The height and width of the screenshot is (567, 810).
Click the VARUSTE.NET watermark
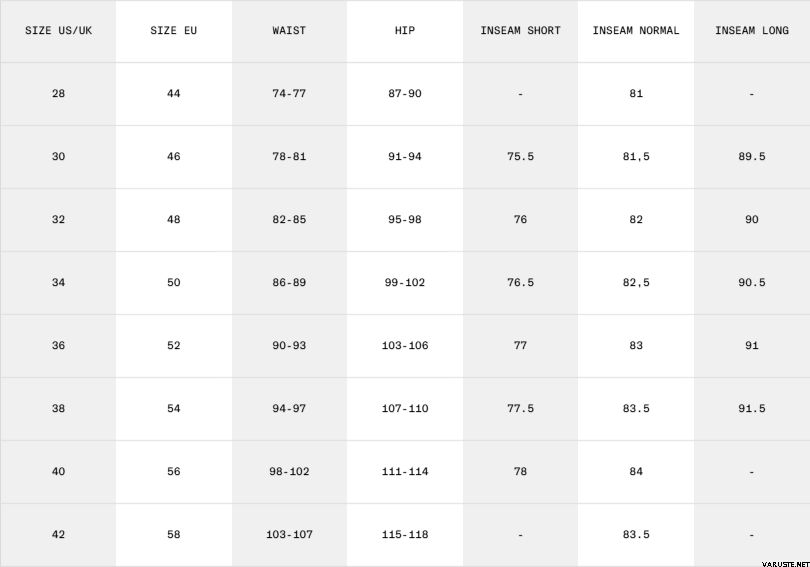pyautogui.click(x=776, y=559)
